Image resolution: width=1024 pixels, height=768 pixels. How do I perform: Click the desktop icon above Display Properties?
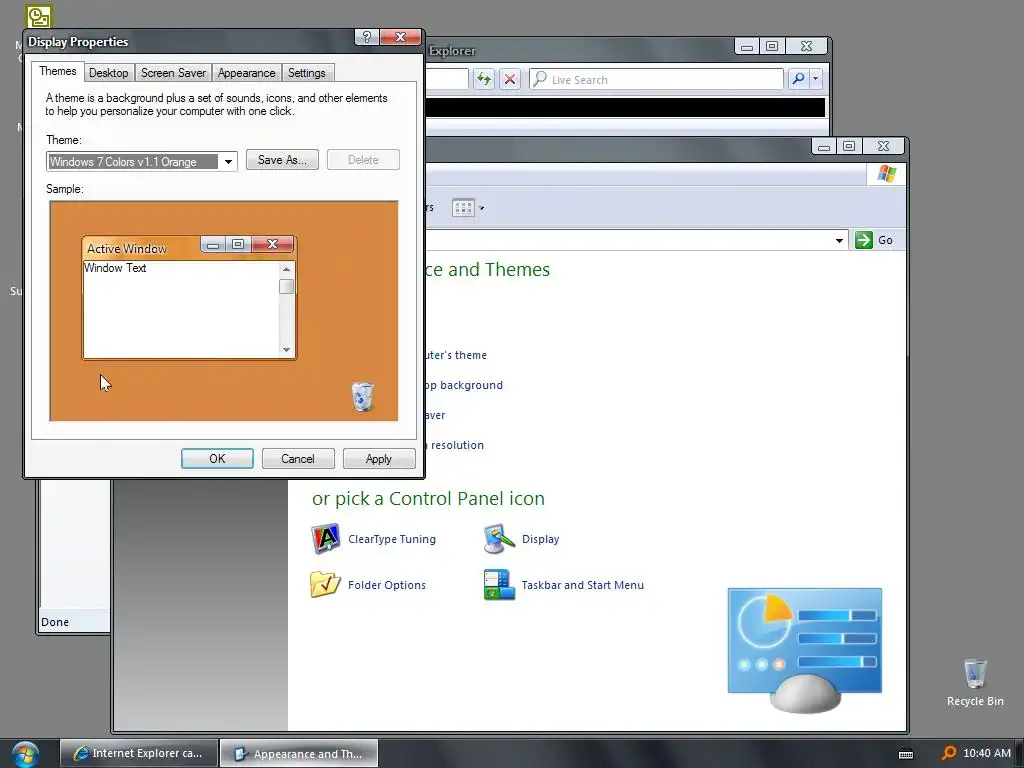coord(39,16)
